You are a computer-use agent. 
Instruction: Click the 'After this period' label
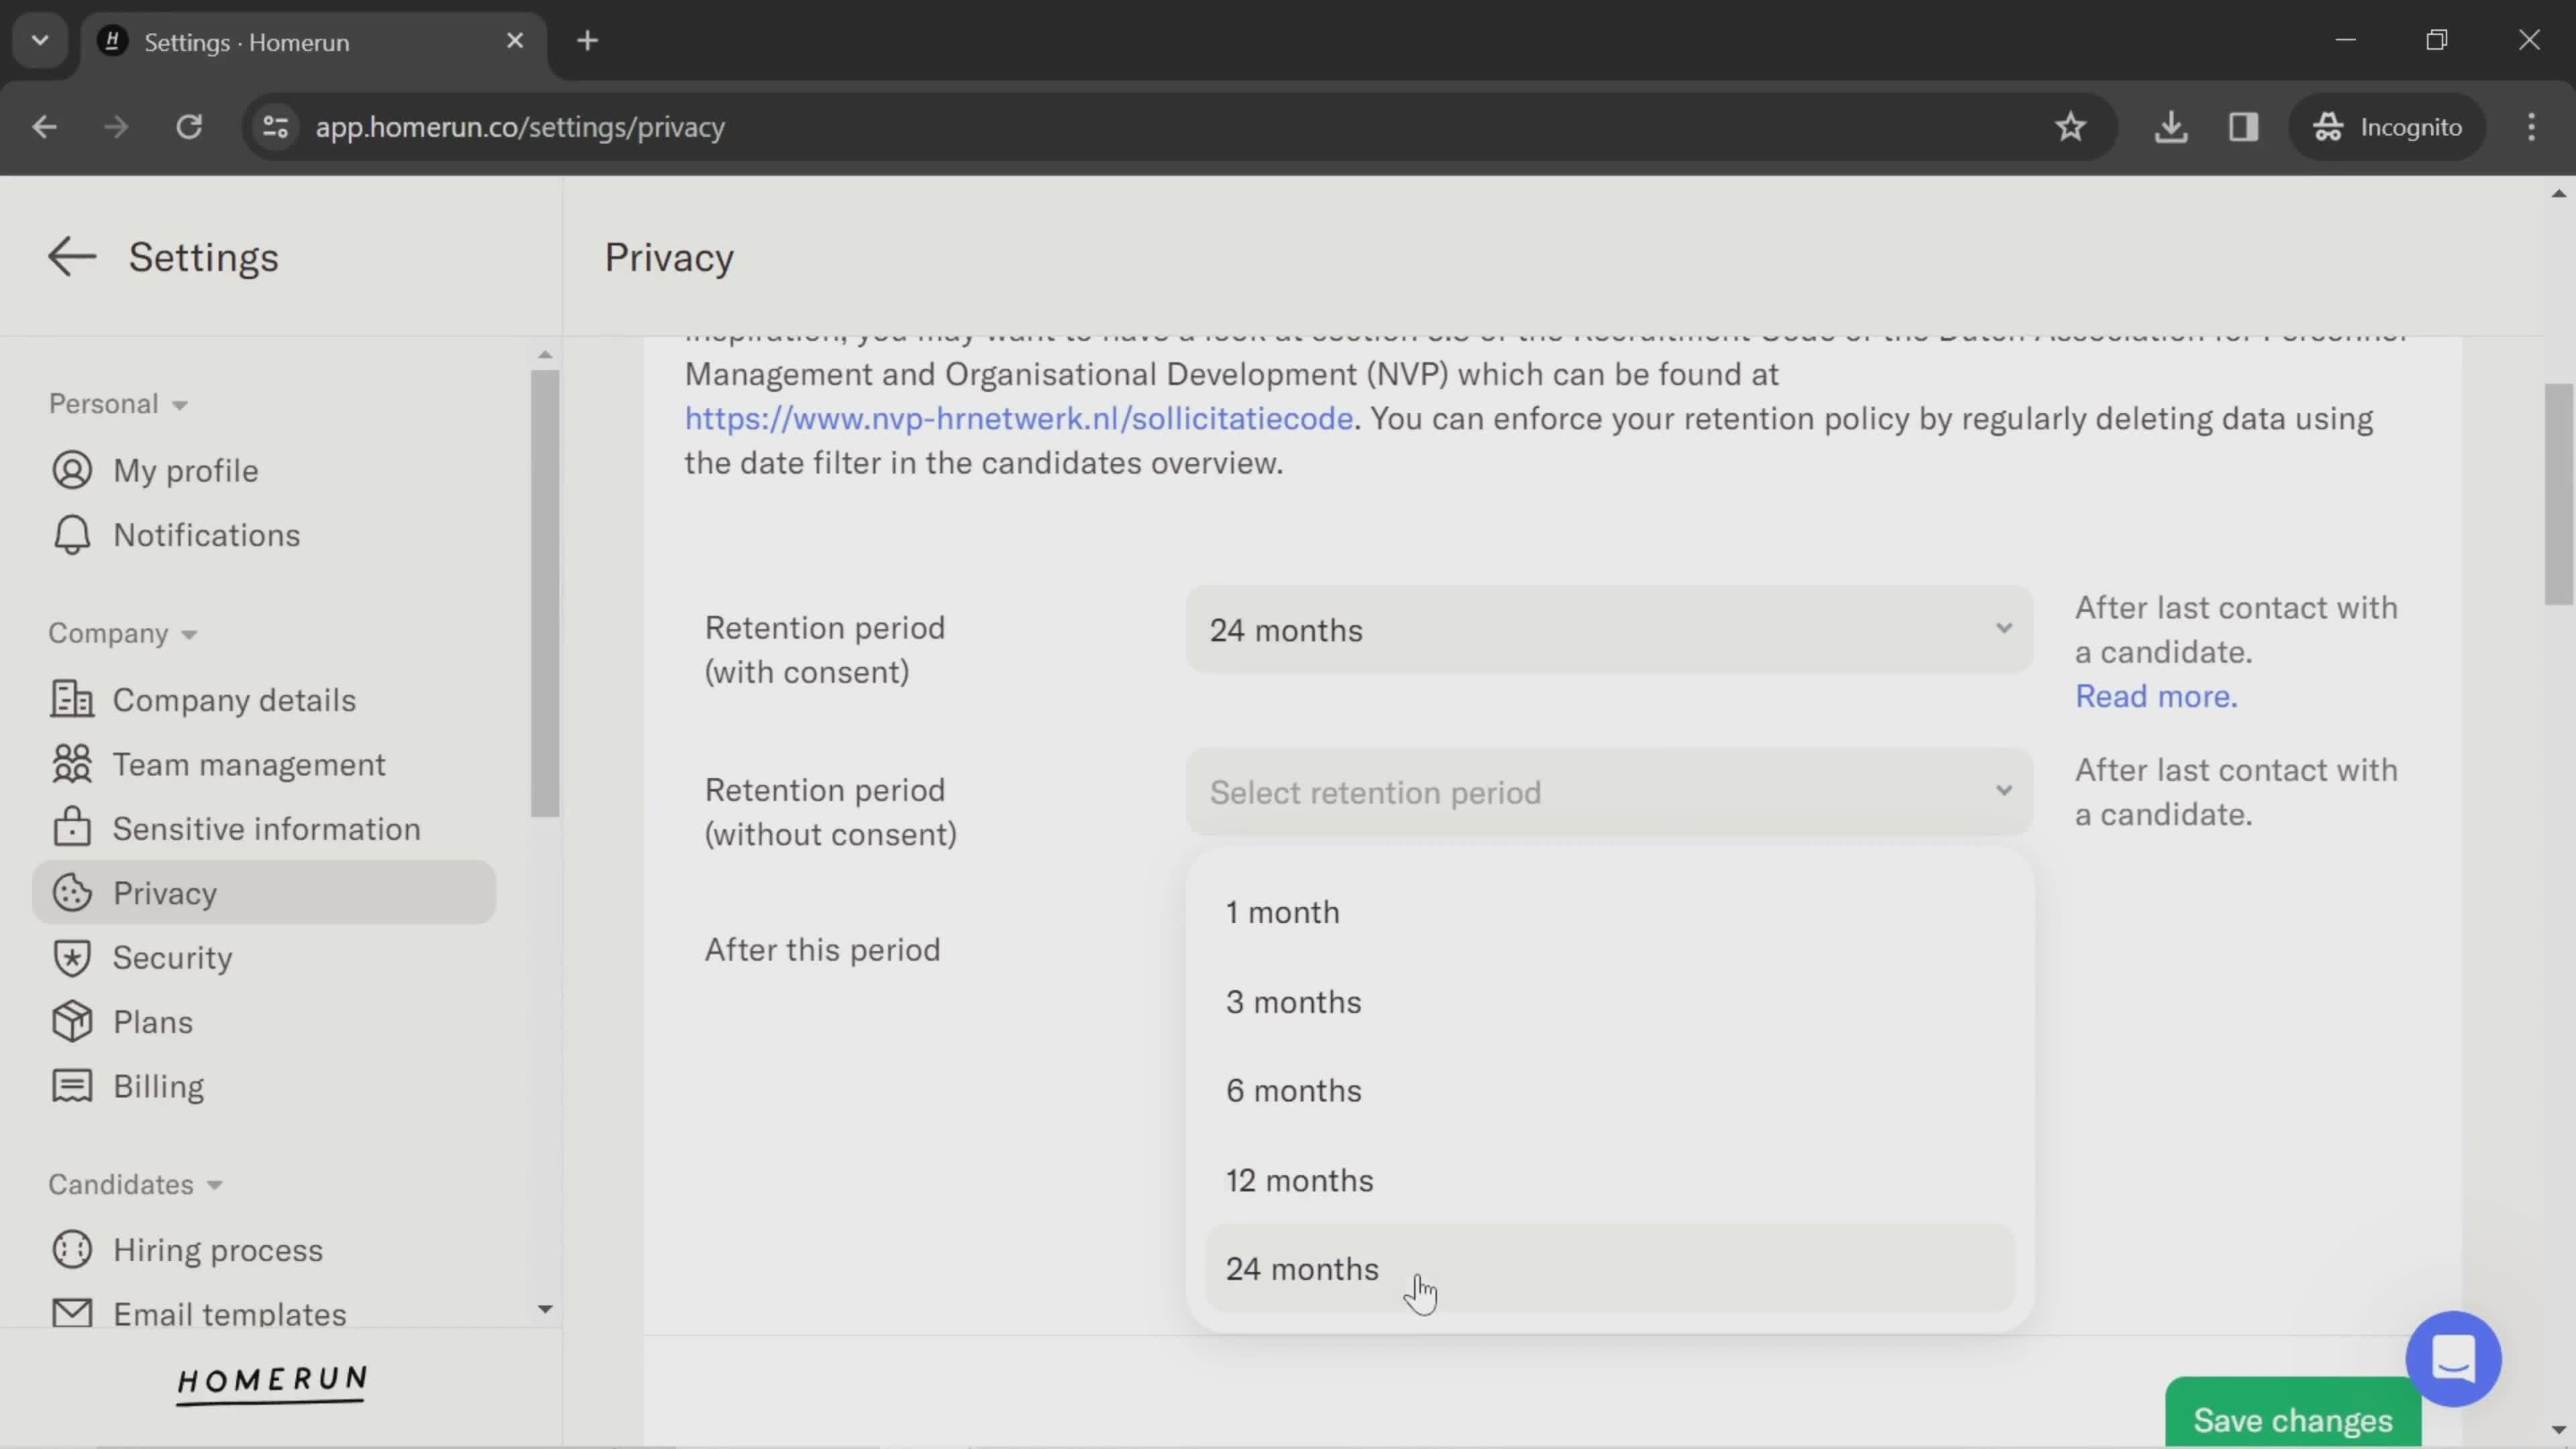click(822, 949)
